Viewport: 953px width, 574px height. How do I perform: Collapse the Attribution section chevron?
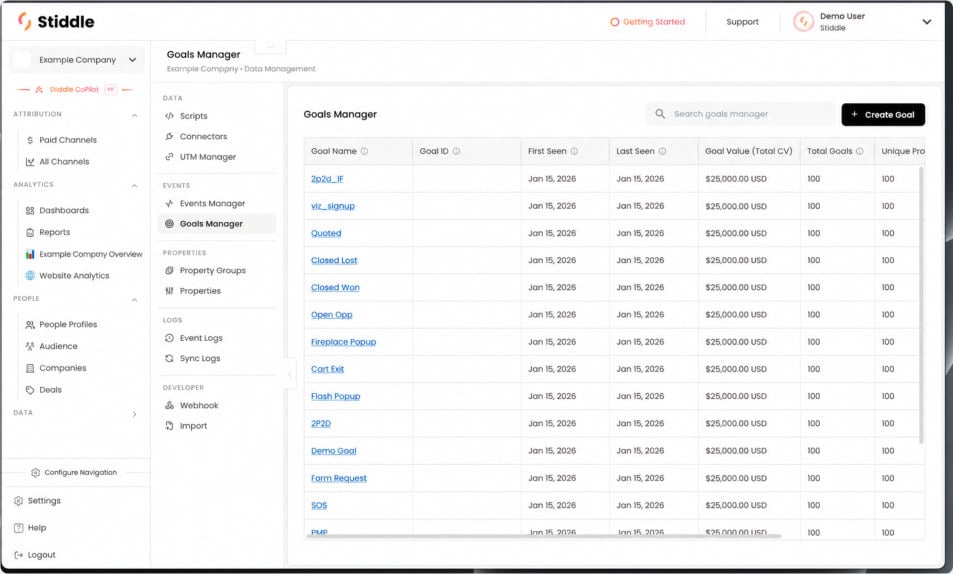coord(134,116)
